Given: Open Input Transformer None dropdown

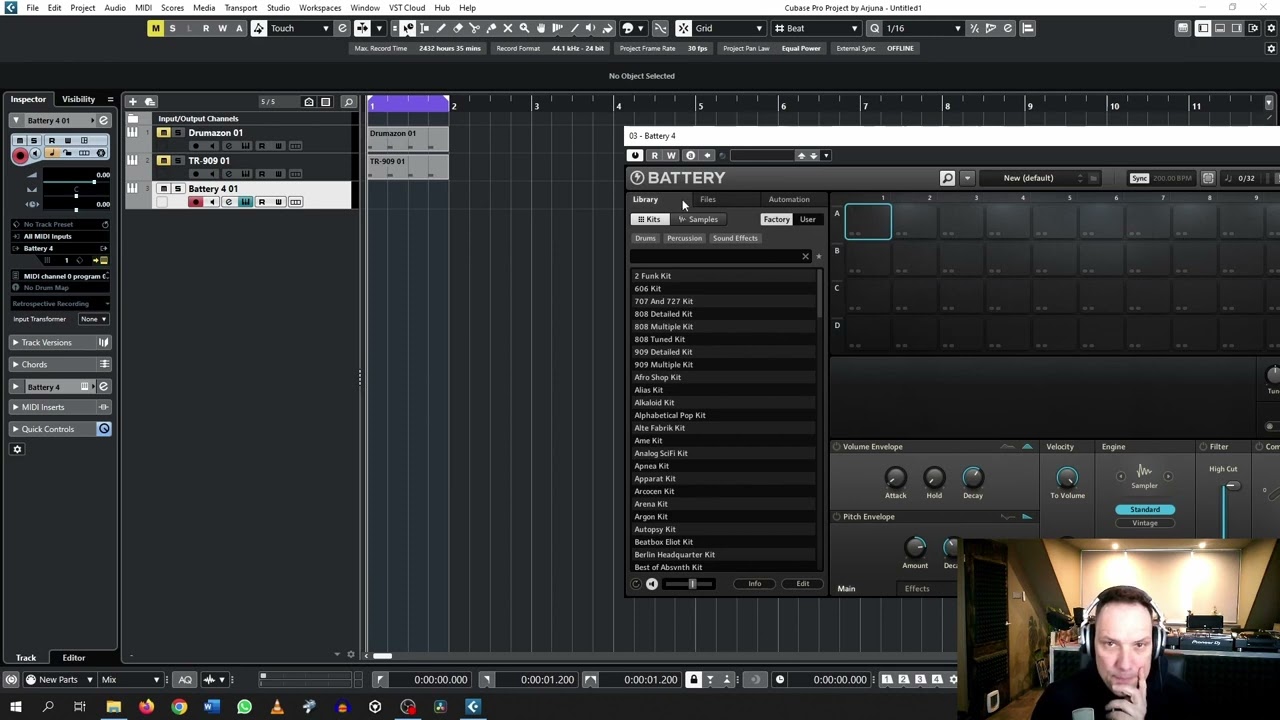Looking at the screenshot, I should [93, 319].
